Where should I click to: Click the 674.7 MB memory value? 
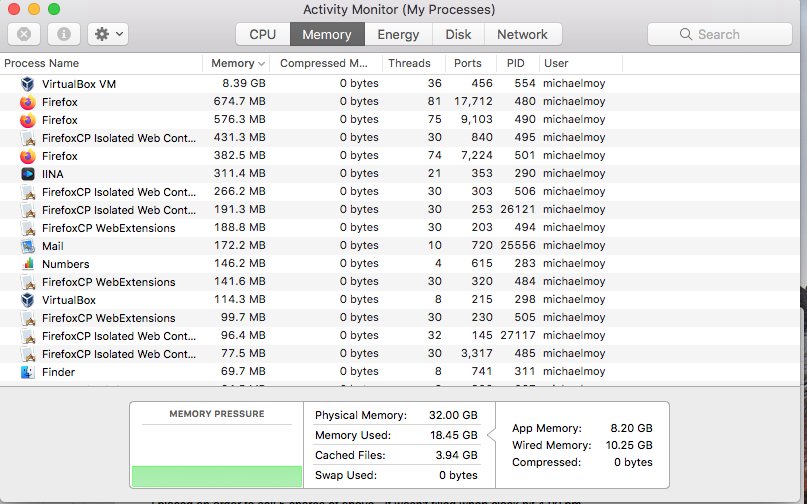(x=240, y=101)
